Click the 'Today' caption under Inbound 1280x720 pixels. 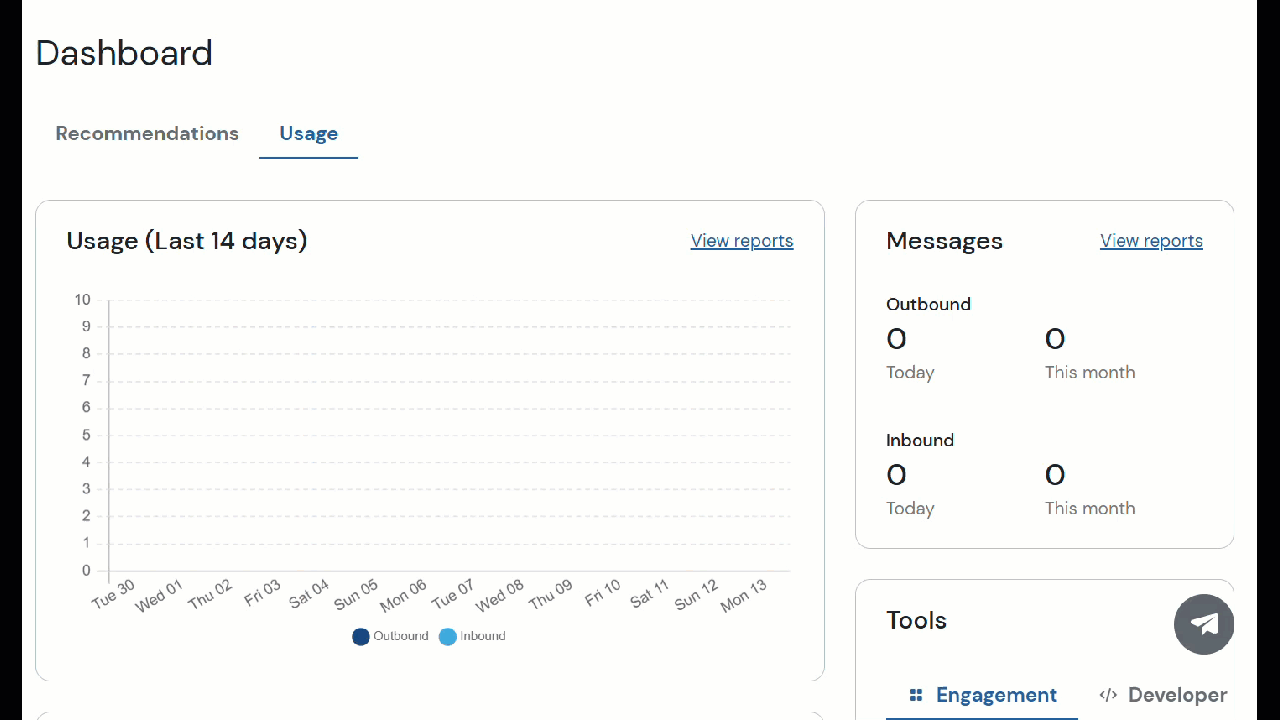(x=910, y=508)
